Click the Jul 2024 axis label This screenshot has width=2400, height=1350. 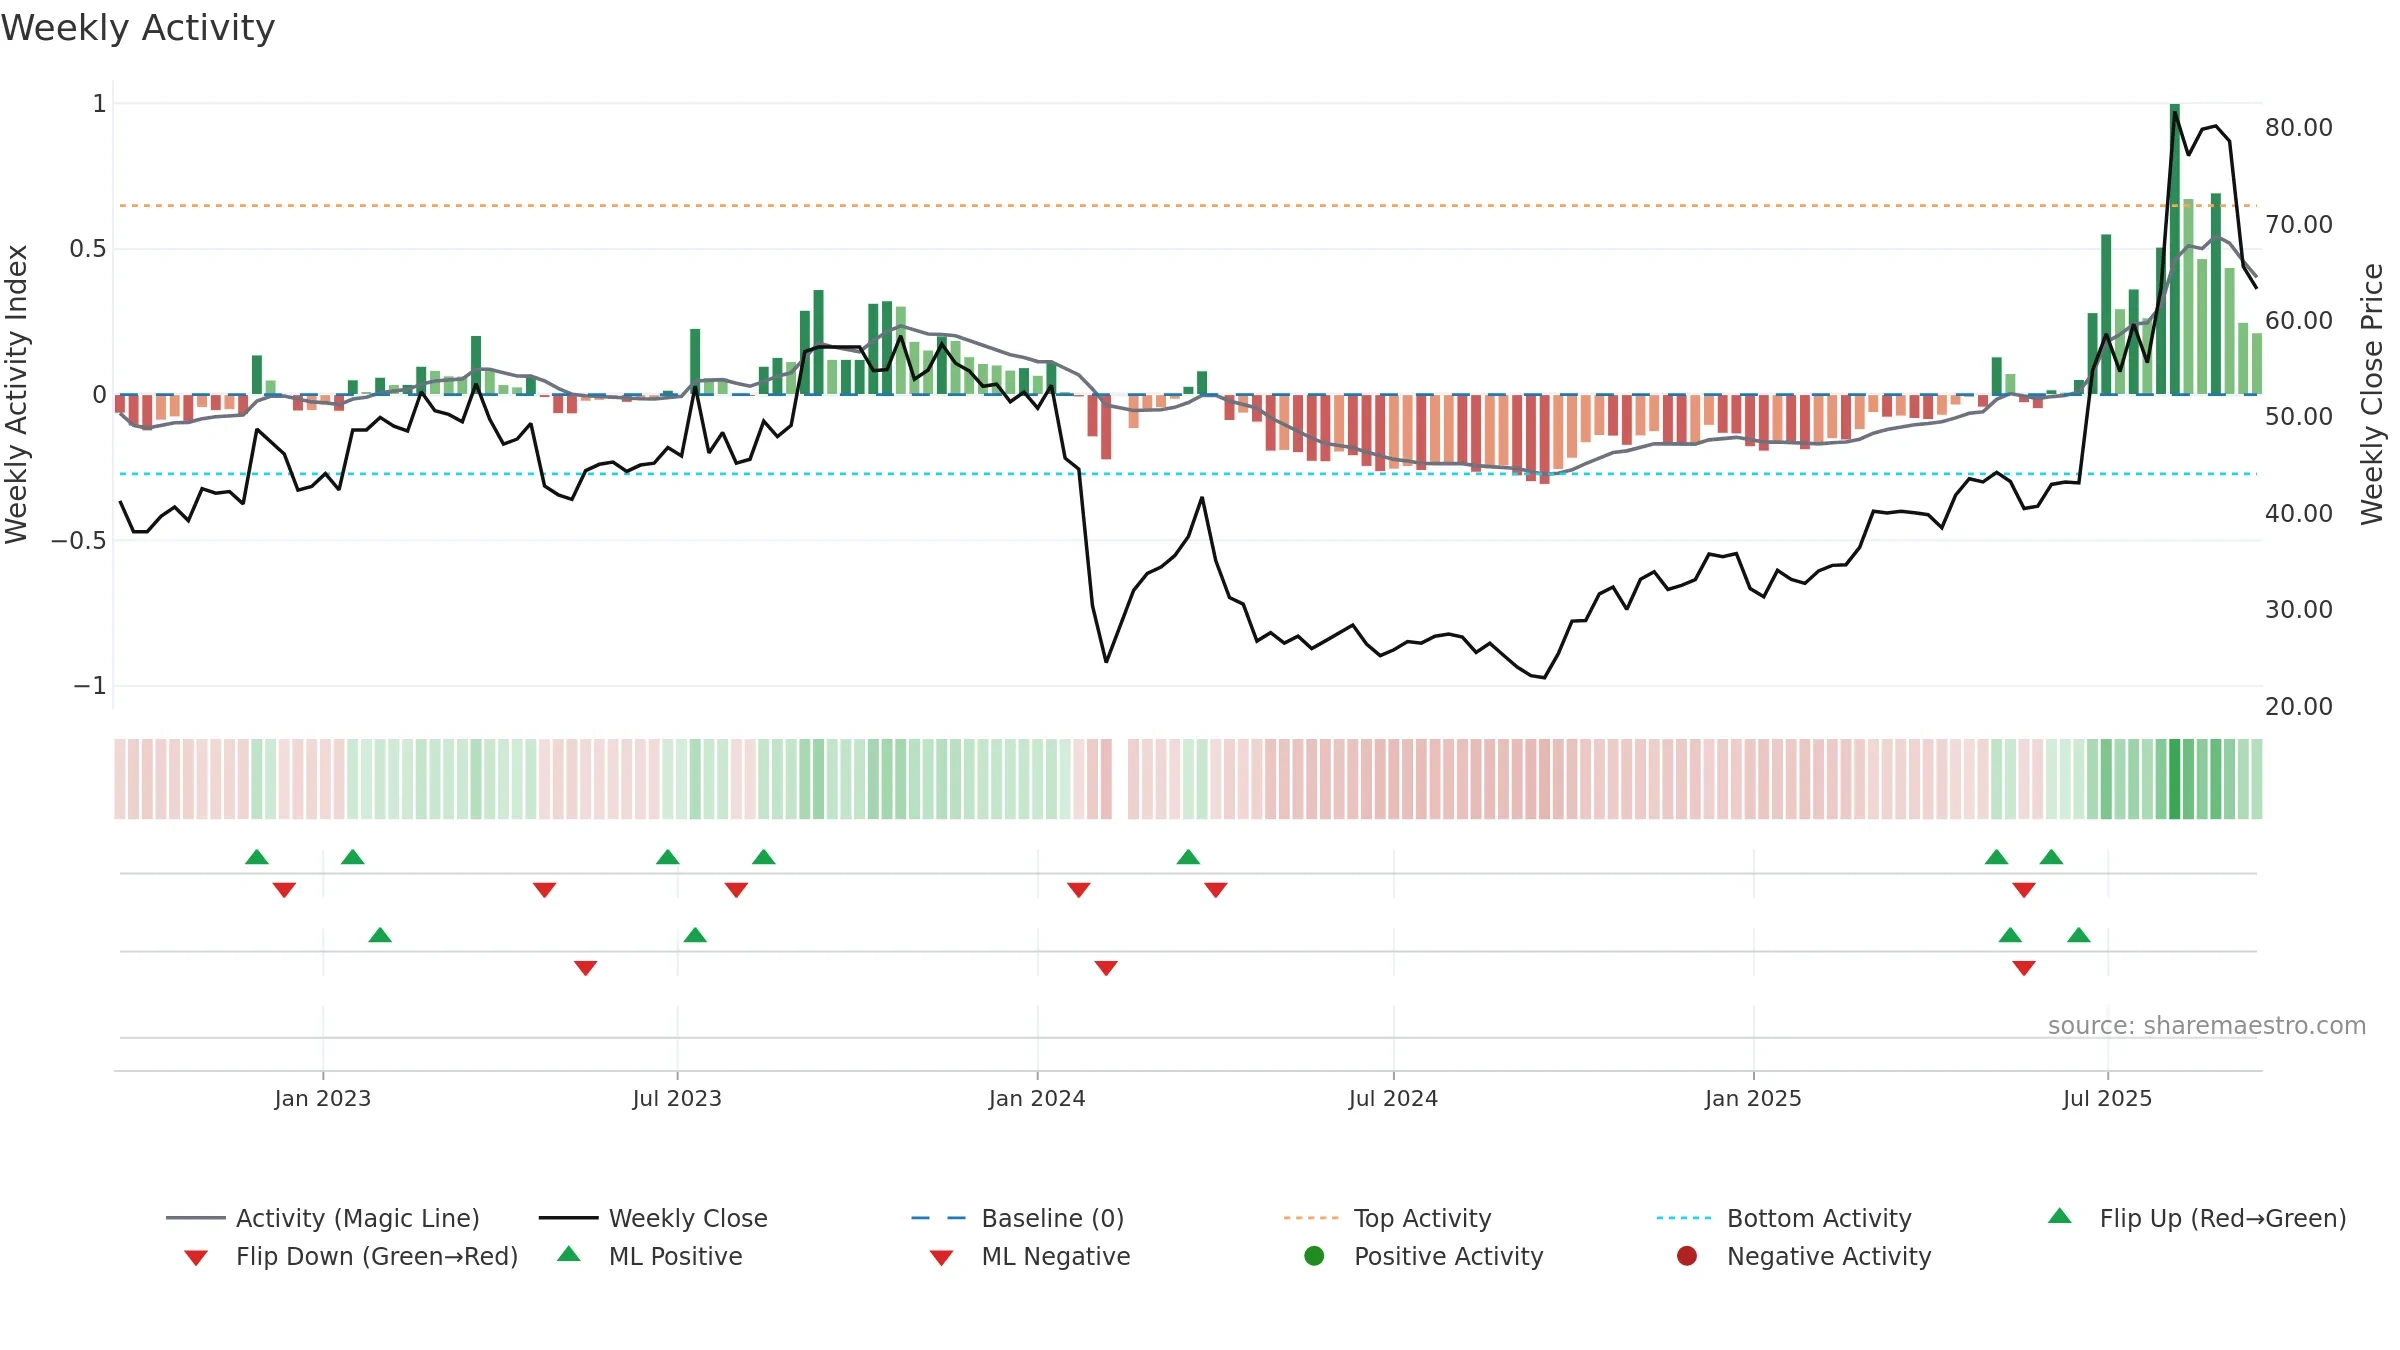(x=1393, y=1098)
